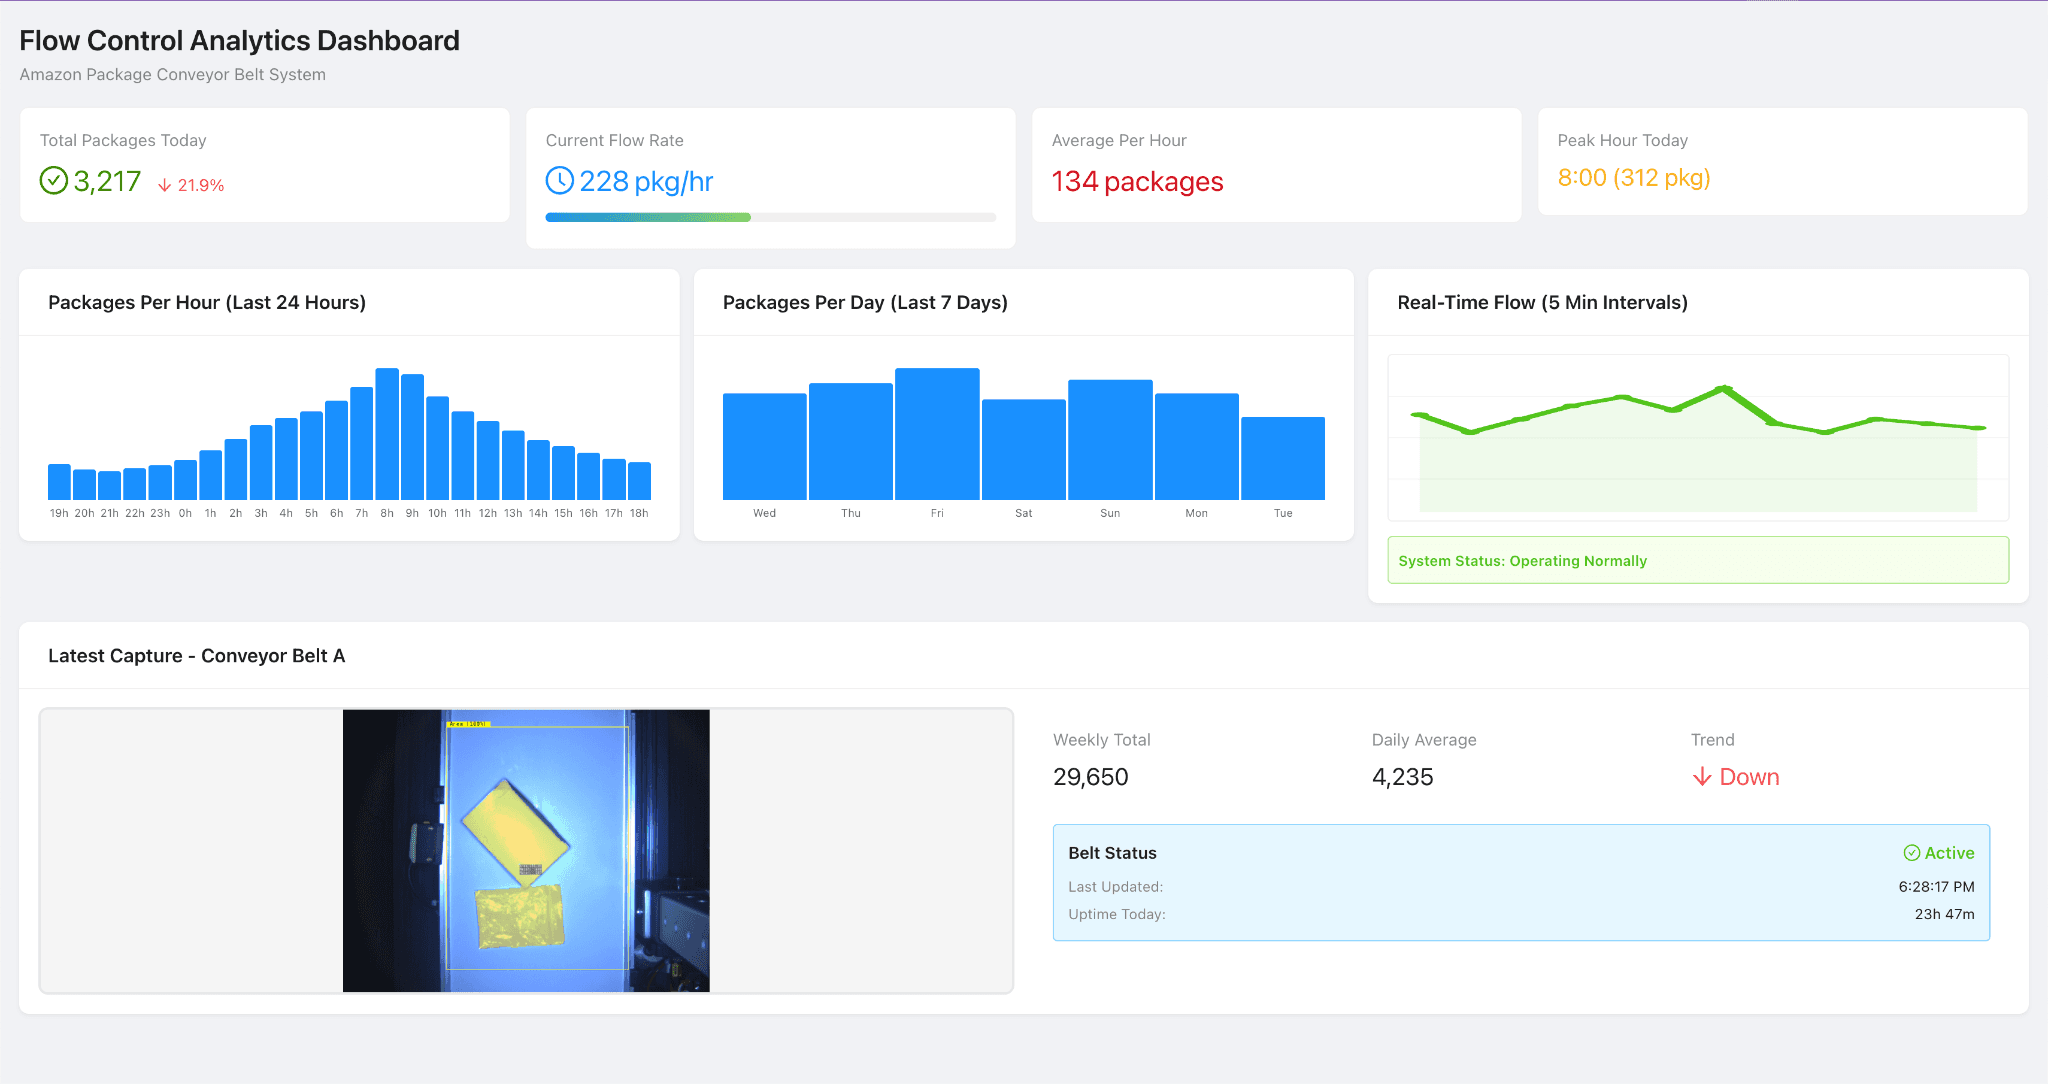
Task: Select the Packages Per Day tab header
Action: tap(864, 302)
